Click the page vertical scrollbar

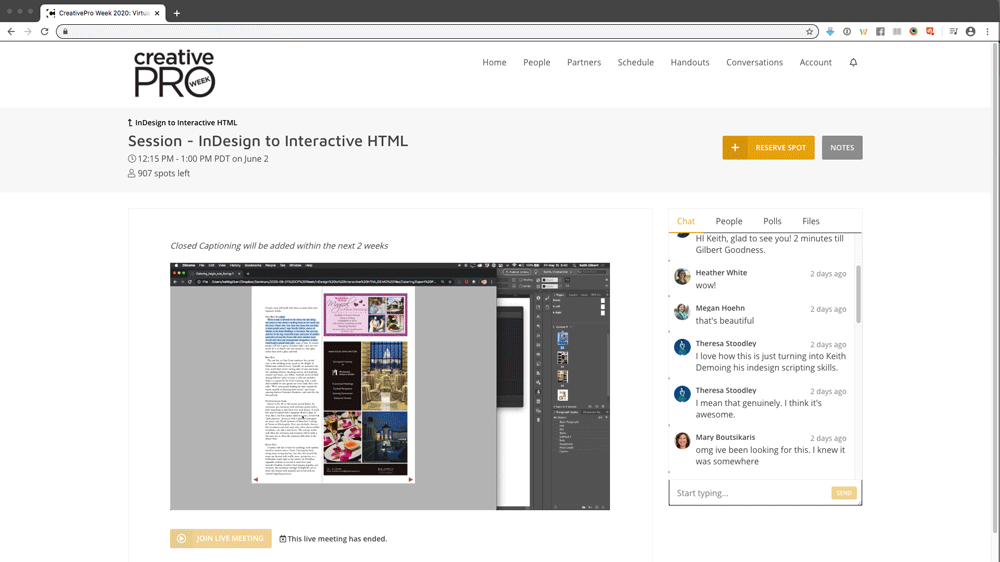995,287
